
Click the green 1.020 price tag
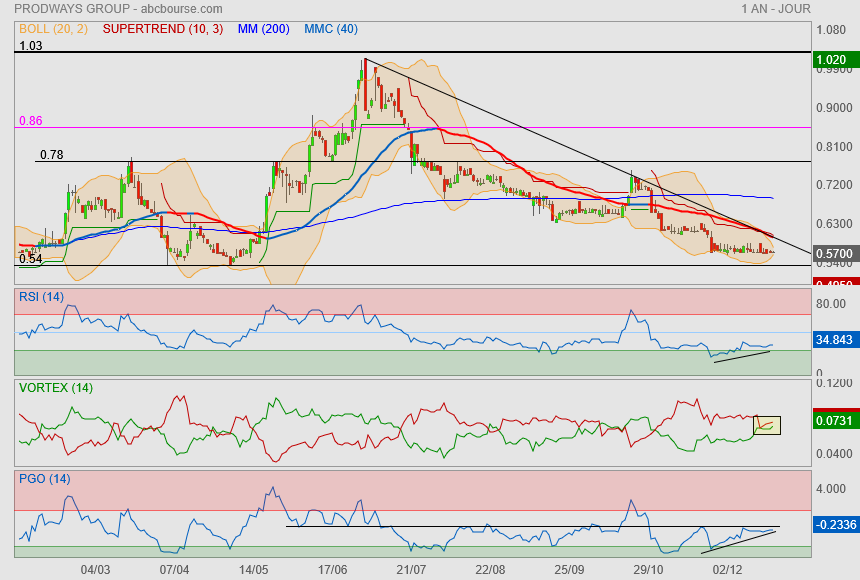point(832,59)
